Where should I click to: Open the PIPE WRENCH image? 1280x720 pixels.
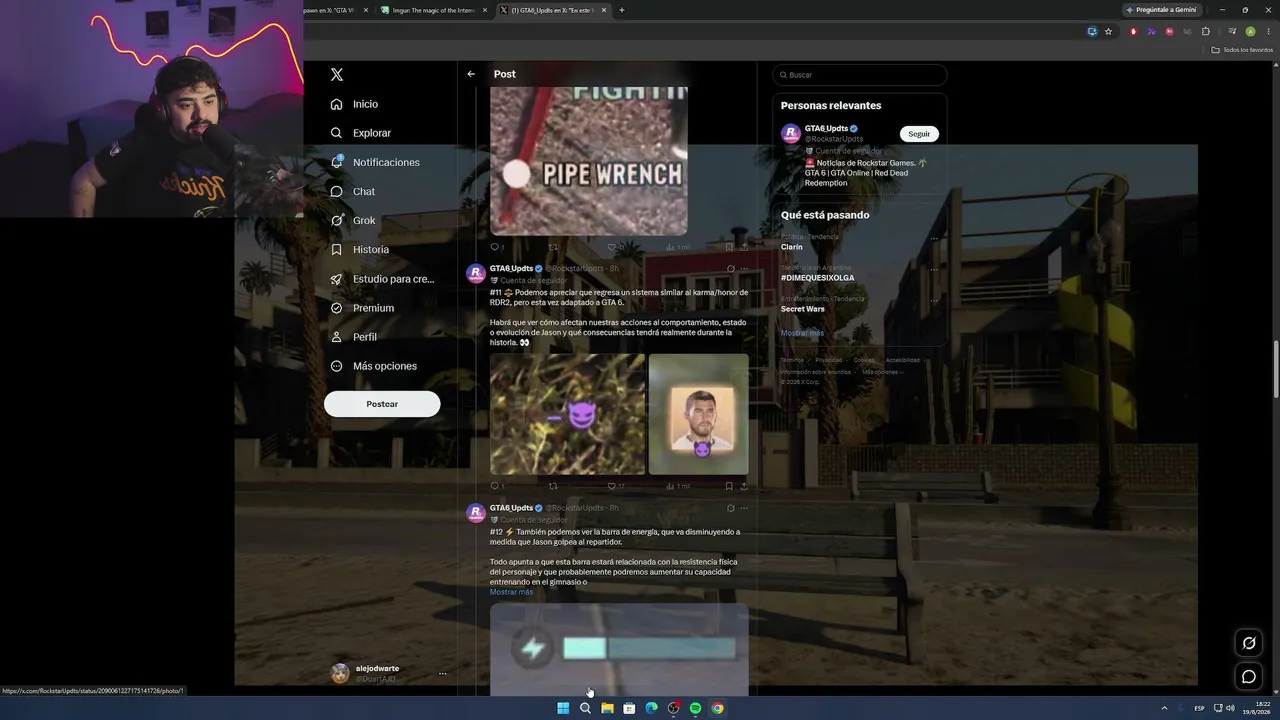click(x=589, y=160)
